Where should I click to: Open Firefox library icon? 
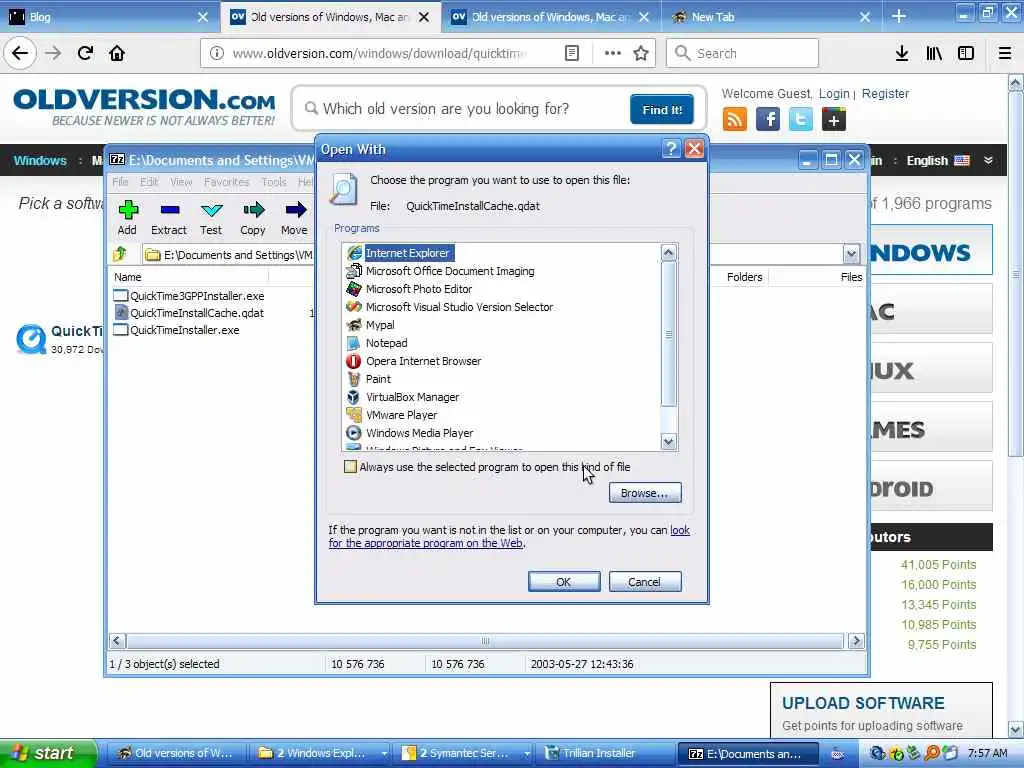point(934,53)
